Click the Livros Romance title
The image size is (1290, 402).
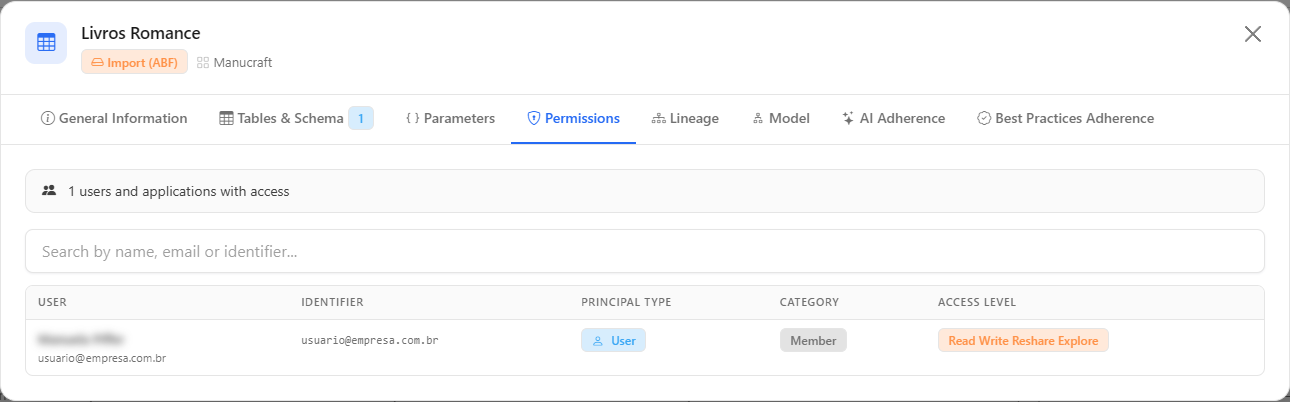coord(141,33)
